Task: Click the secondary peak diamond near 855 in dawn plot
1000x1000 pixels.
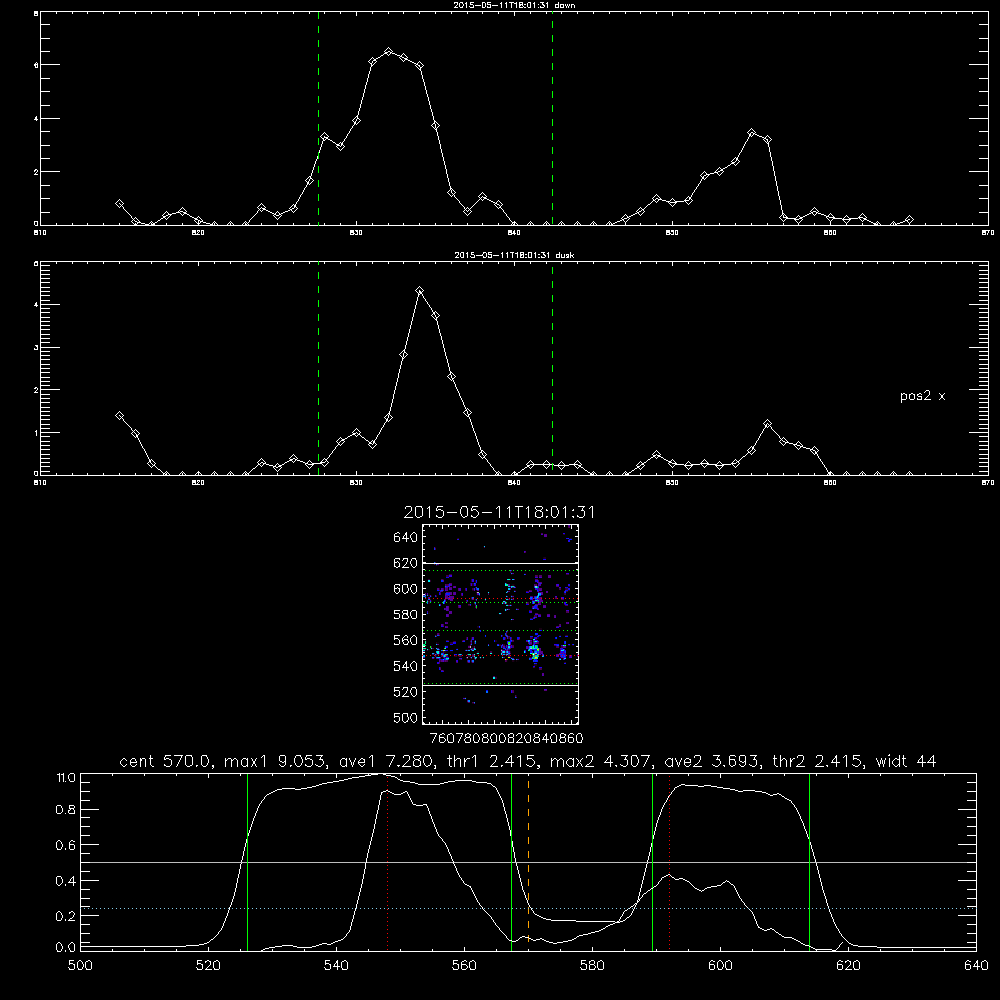Action: pos(752,133)
